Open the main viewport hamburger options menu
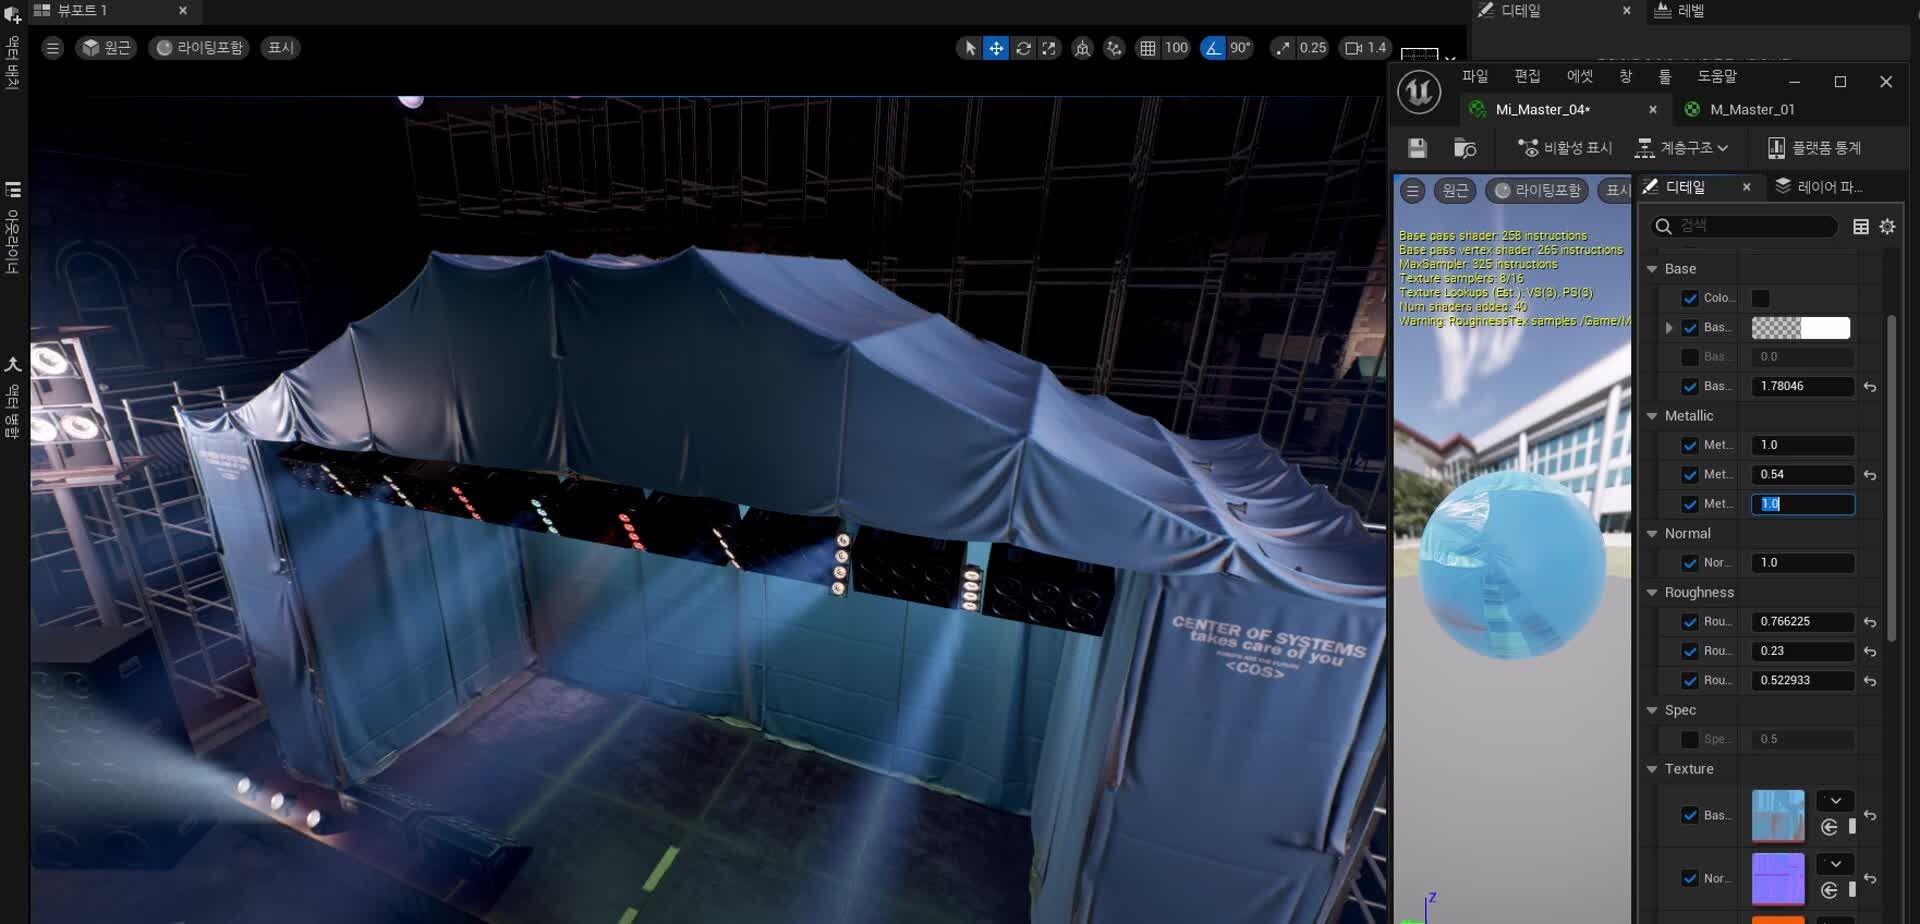The image size is (1920, 924). point(53,48)
